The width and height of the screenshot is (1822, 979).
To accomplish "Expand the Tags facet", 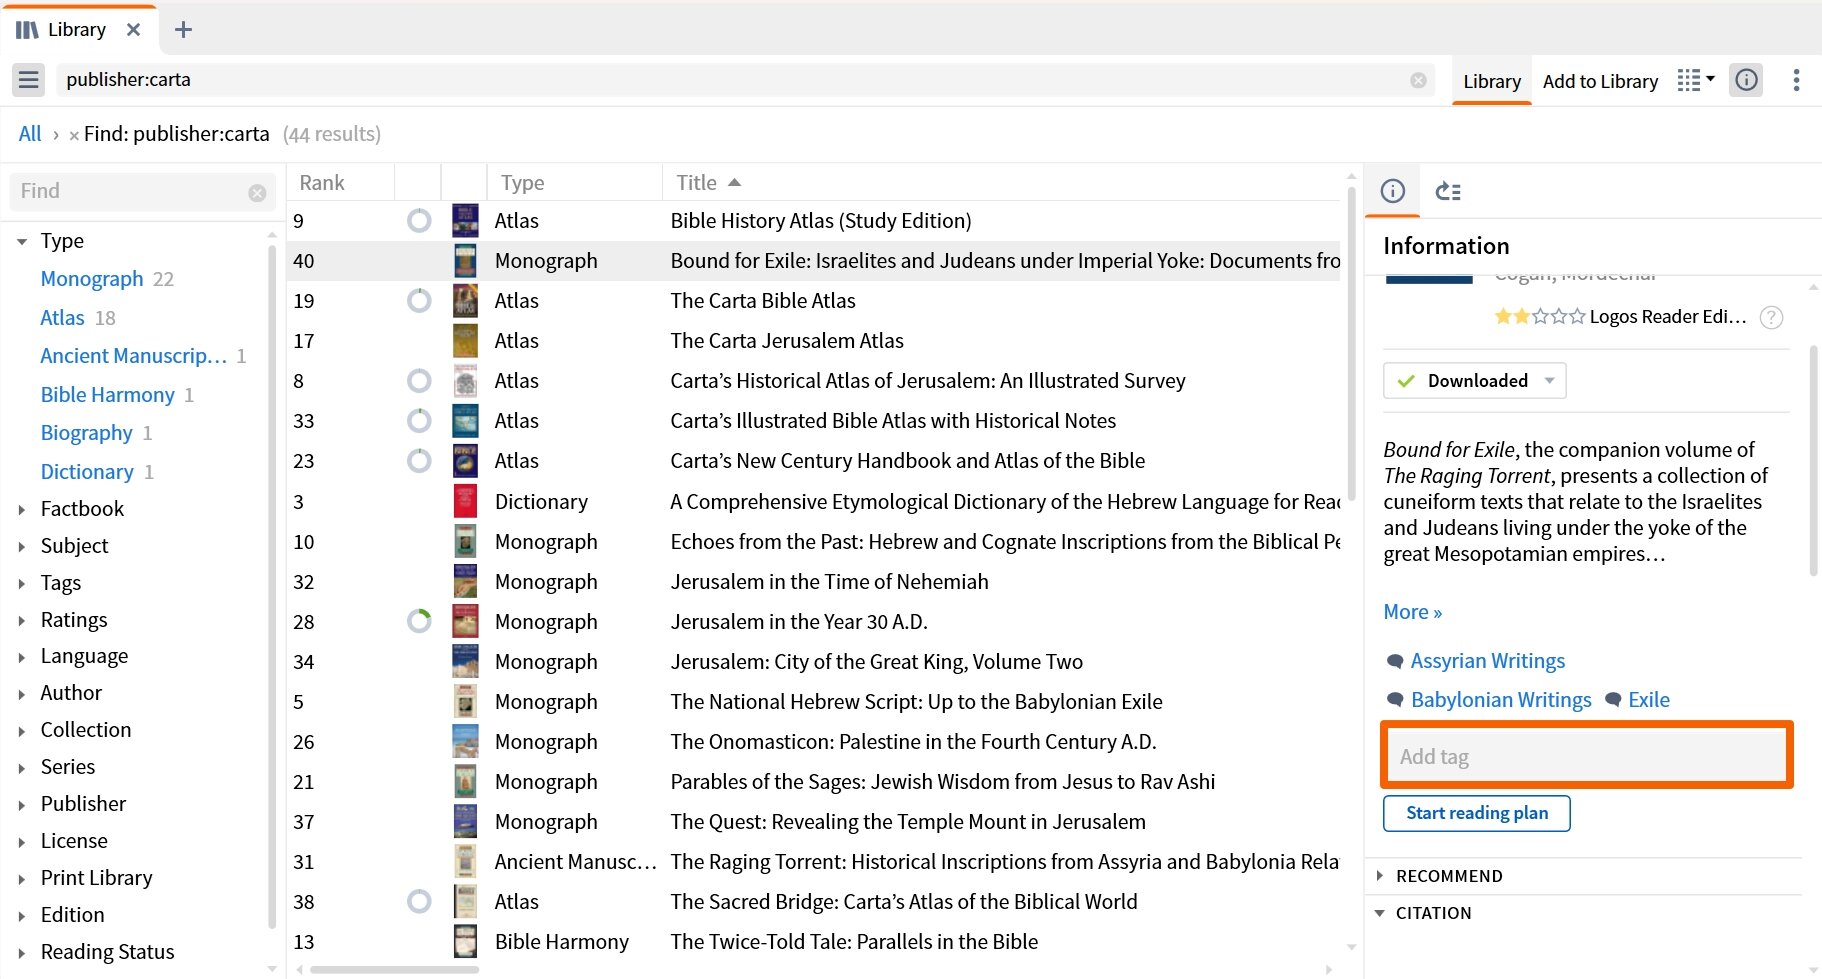I will [22, 584].
